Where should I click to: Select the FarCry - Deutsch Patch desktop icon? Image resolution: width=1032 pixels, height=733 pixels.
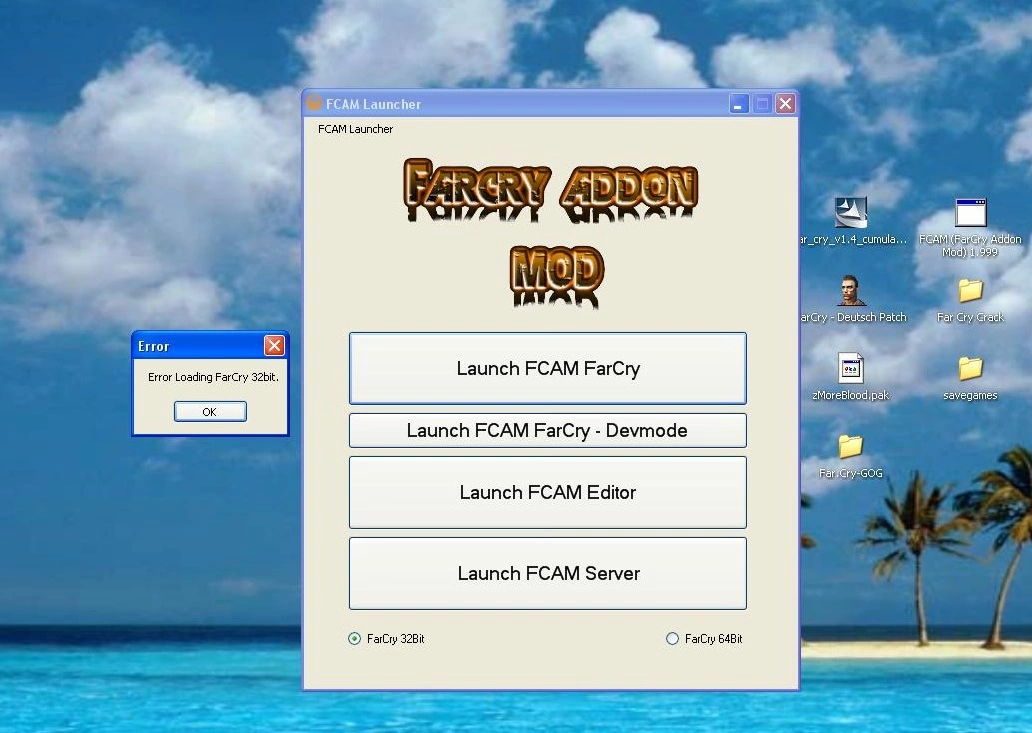coord(851,291)
